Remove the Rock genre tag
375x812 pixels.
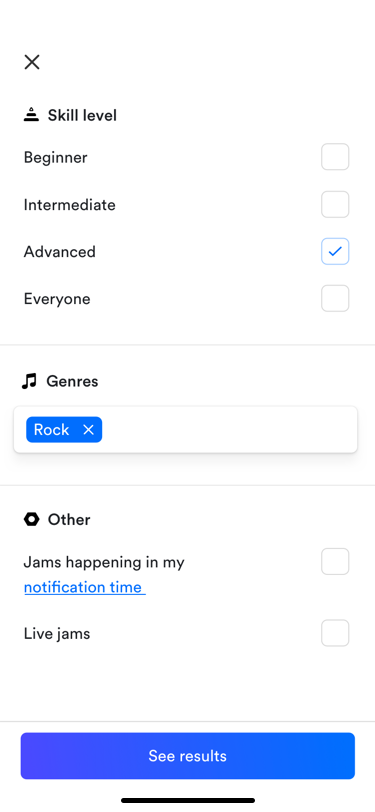pyautogui.click(x=89, y=429)
